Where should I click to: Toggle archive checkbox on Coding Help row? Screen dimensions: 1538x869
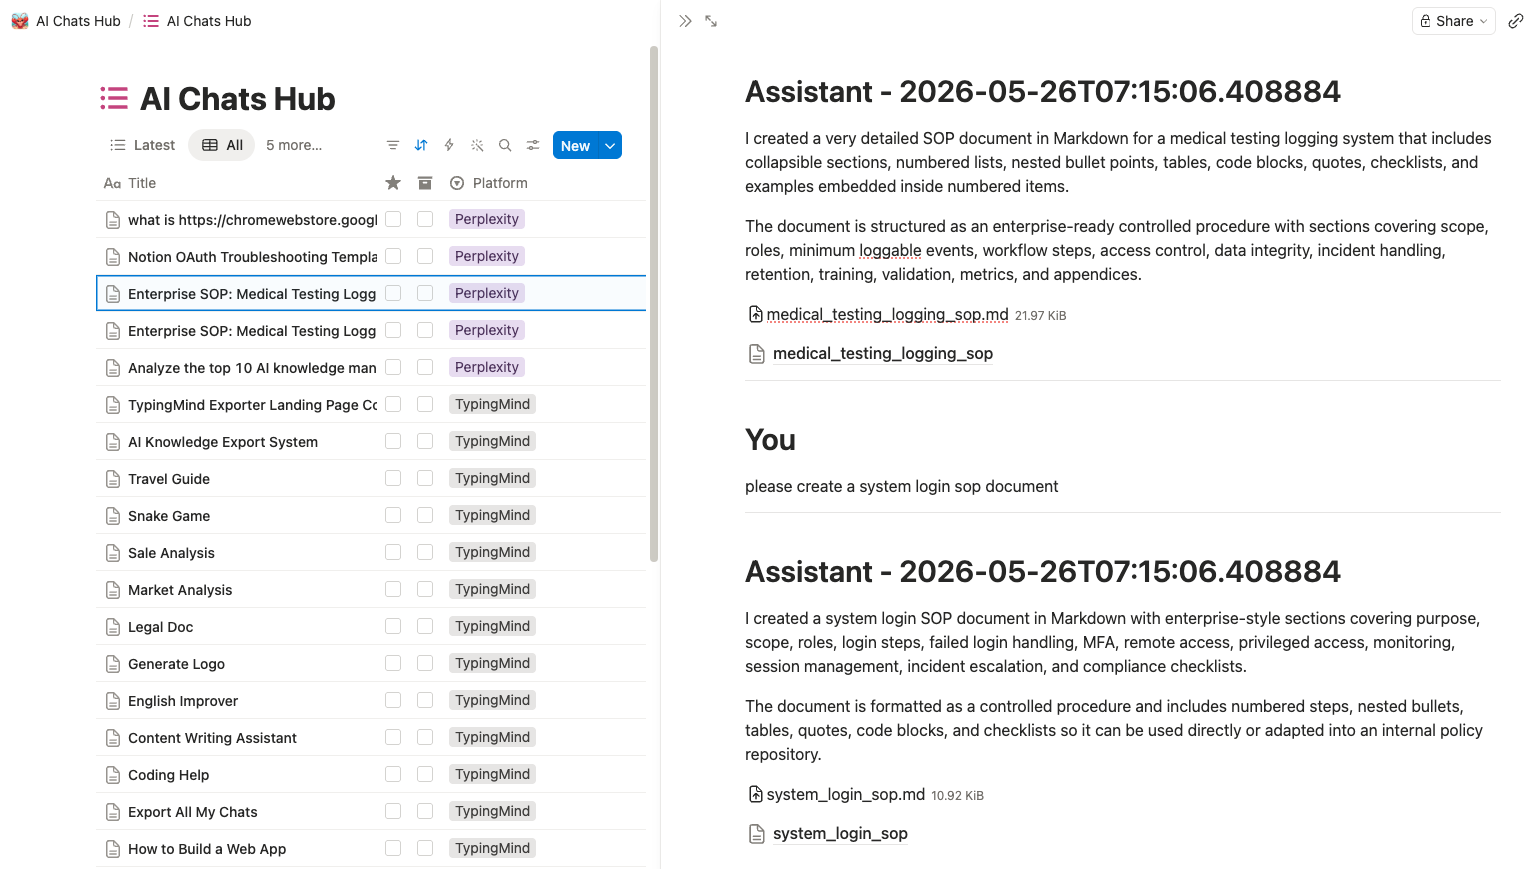click(425, 774)
